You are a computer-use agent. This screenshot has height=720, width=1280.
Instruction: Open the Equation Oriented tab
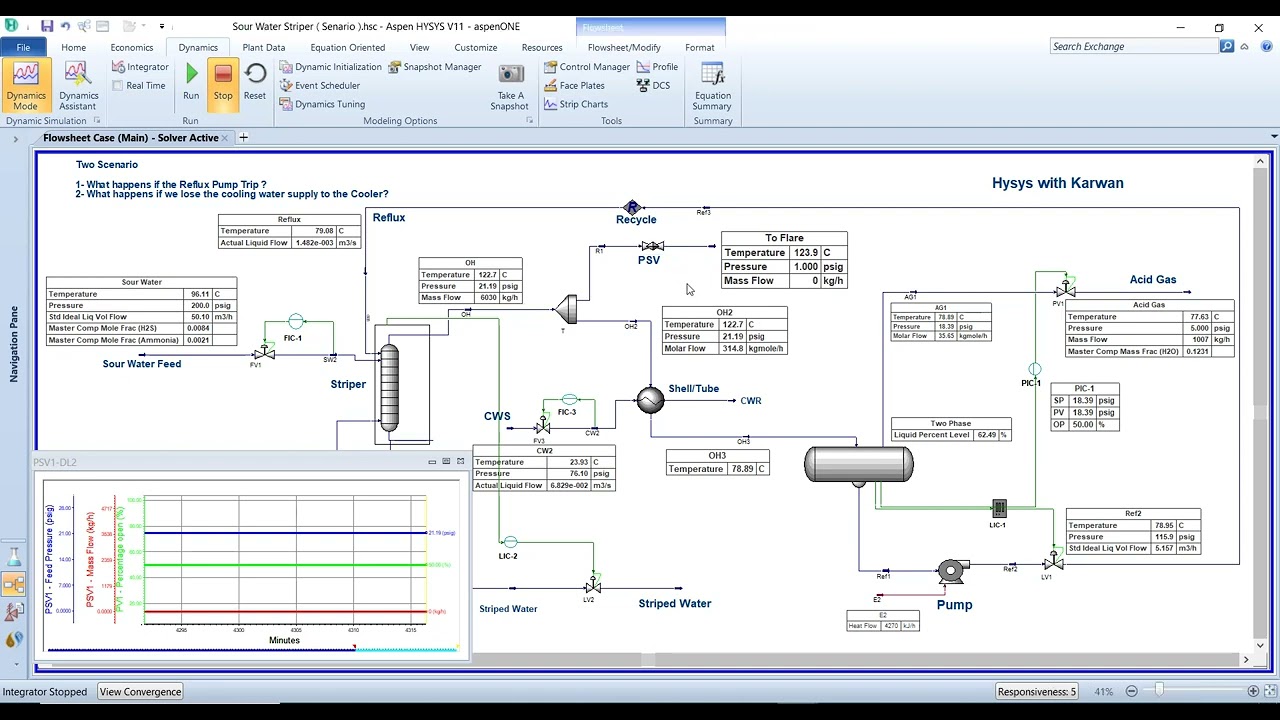(x=347, y=47)
